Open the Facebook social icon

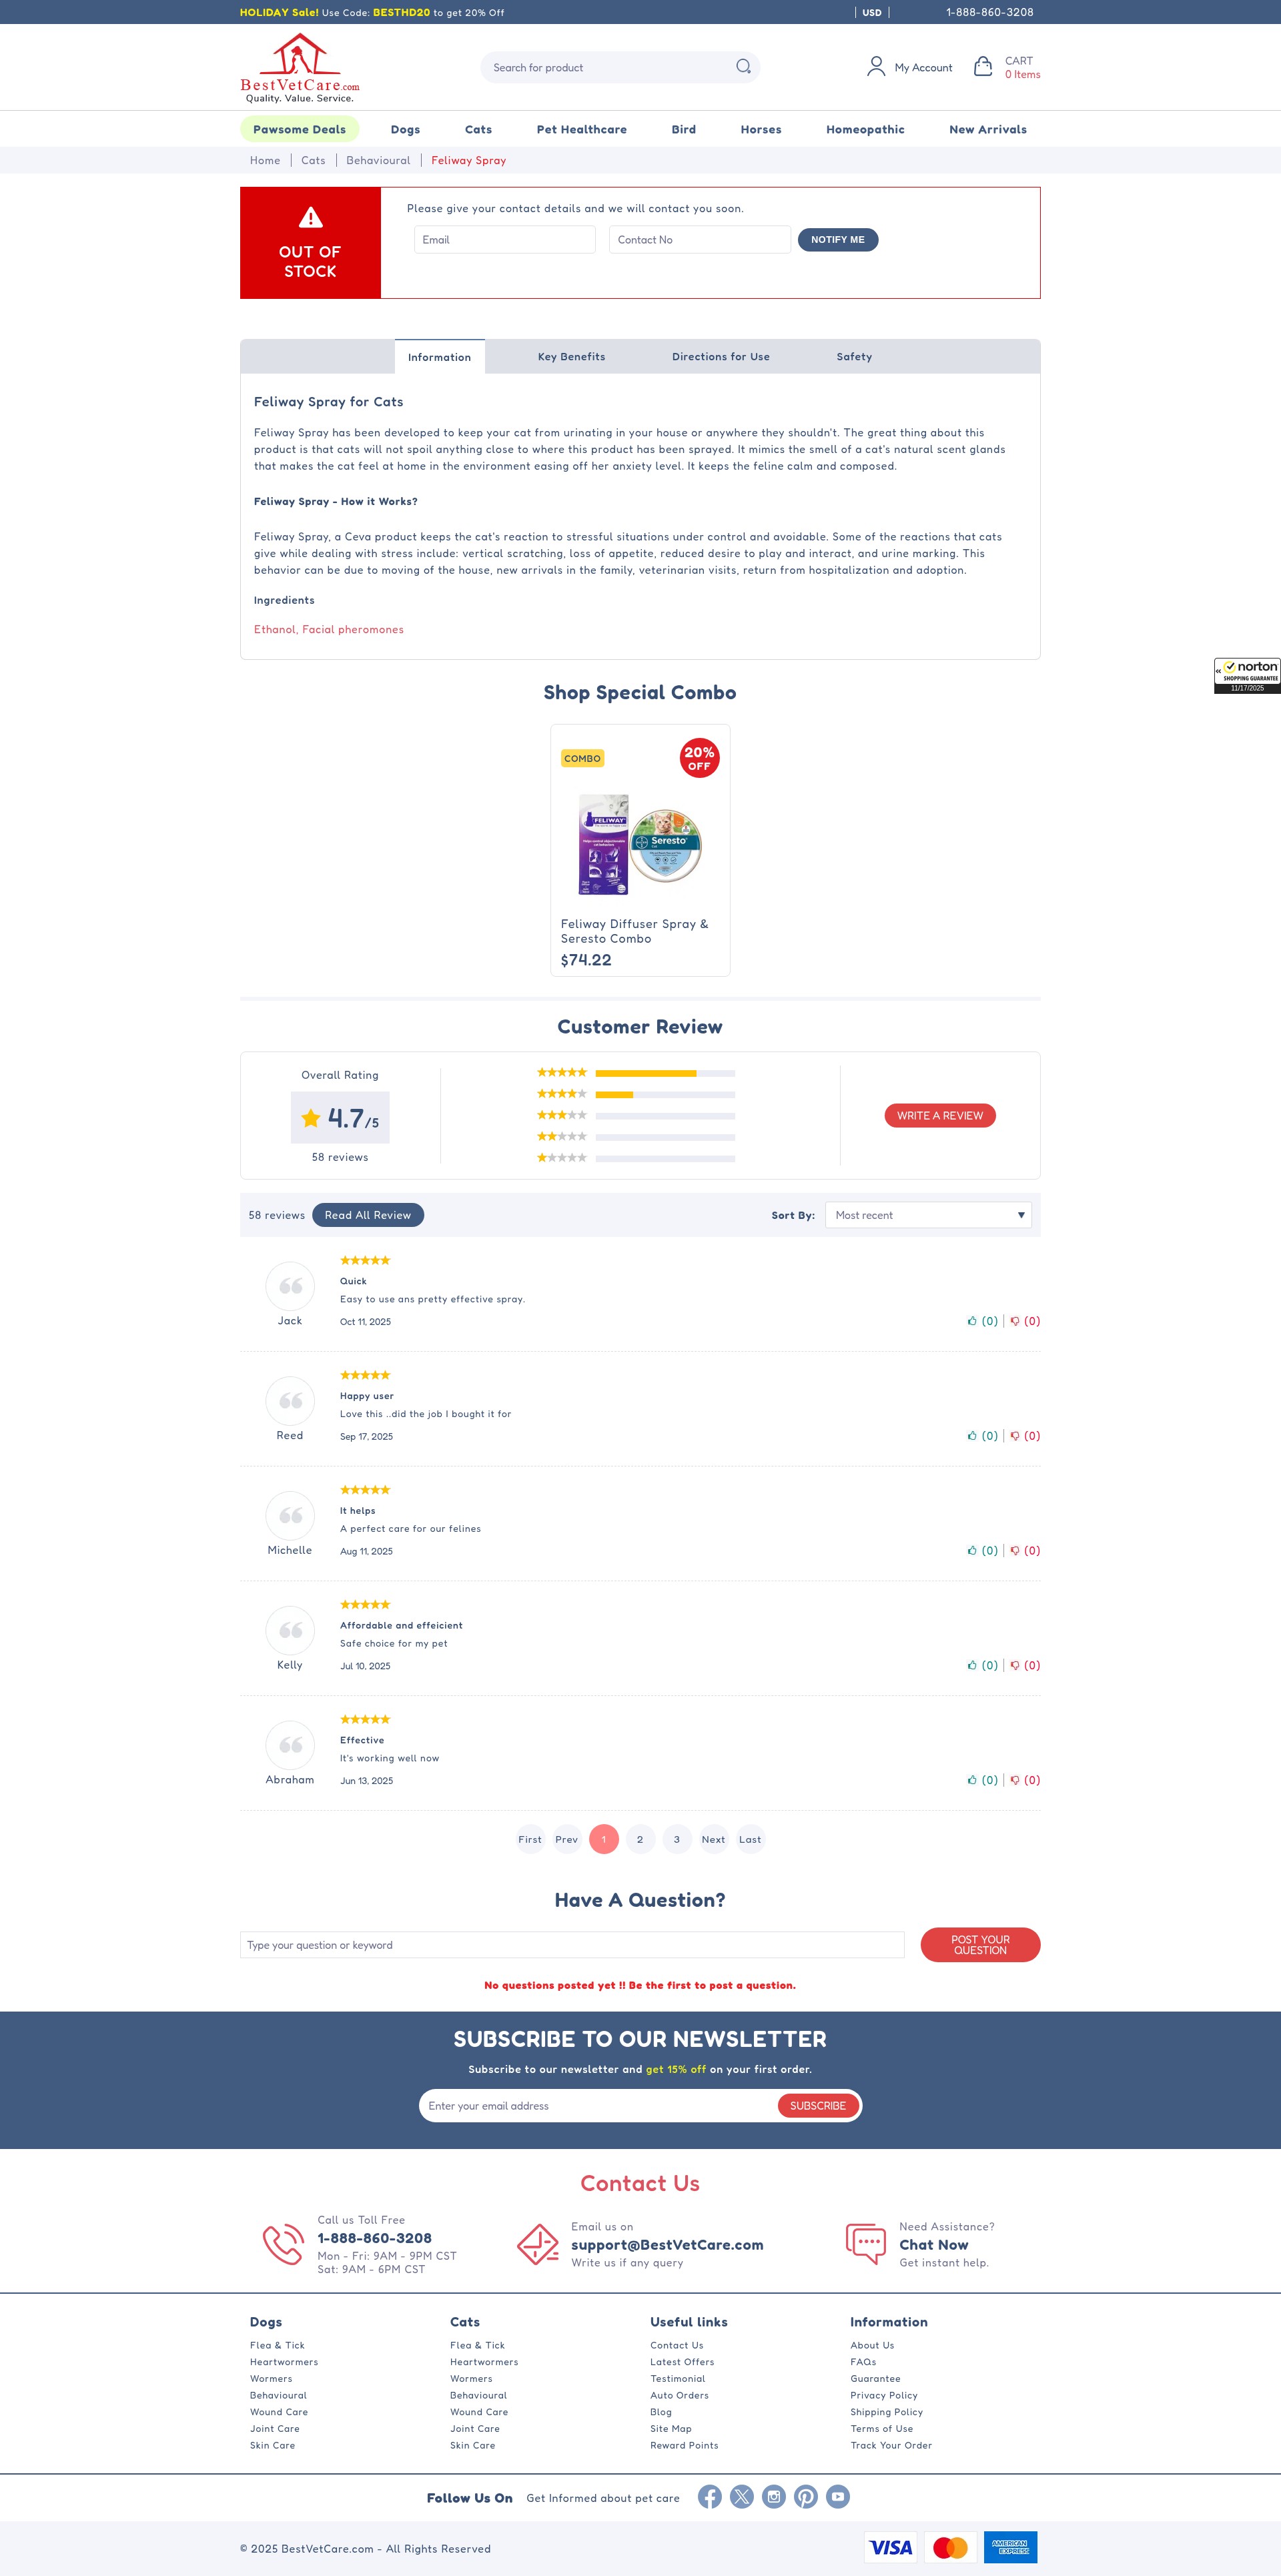[710, 2497]
